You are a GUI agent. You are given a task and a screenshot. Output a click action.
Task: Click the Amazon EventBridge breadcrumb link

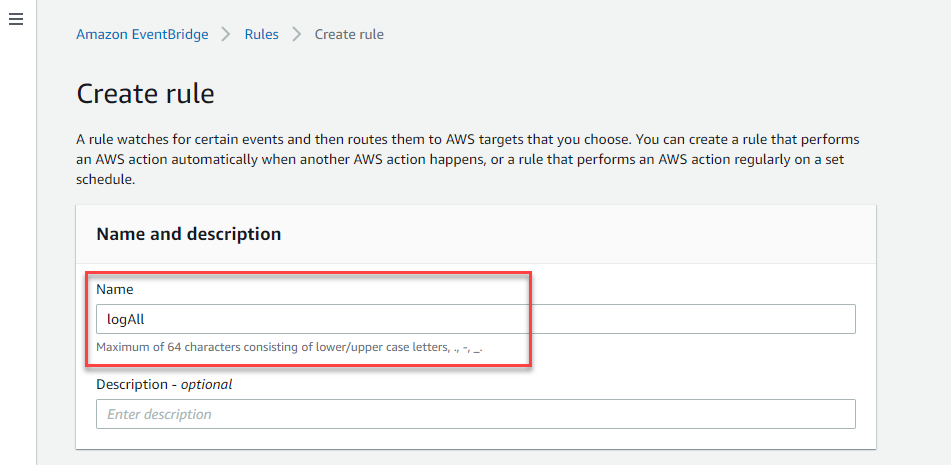point(142,35)
